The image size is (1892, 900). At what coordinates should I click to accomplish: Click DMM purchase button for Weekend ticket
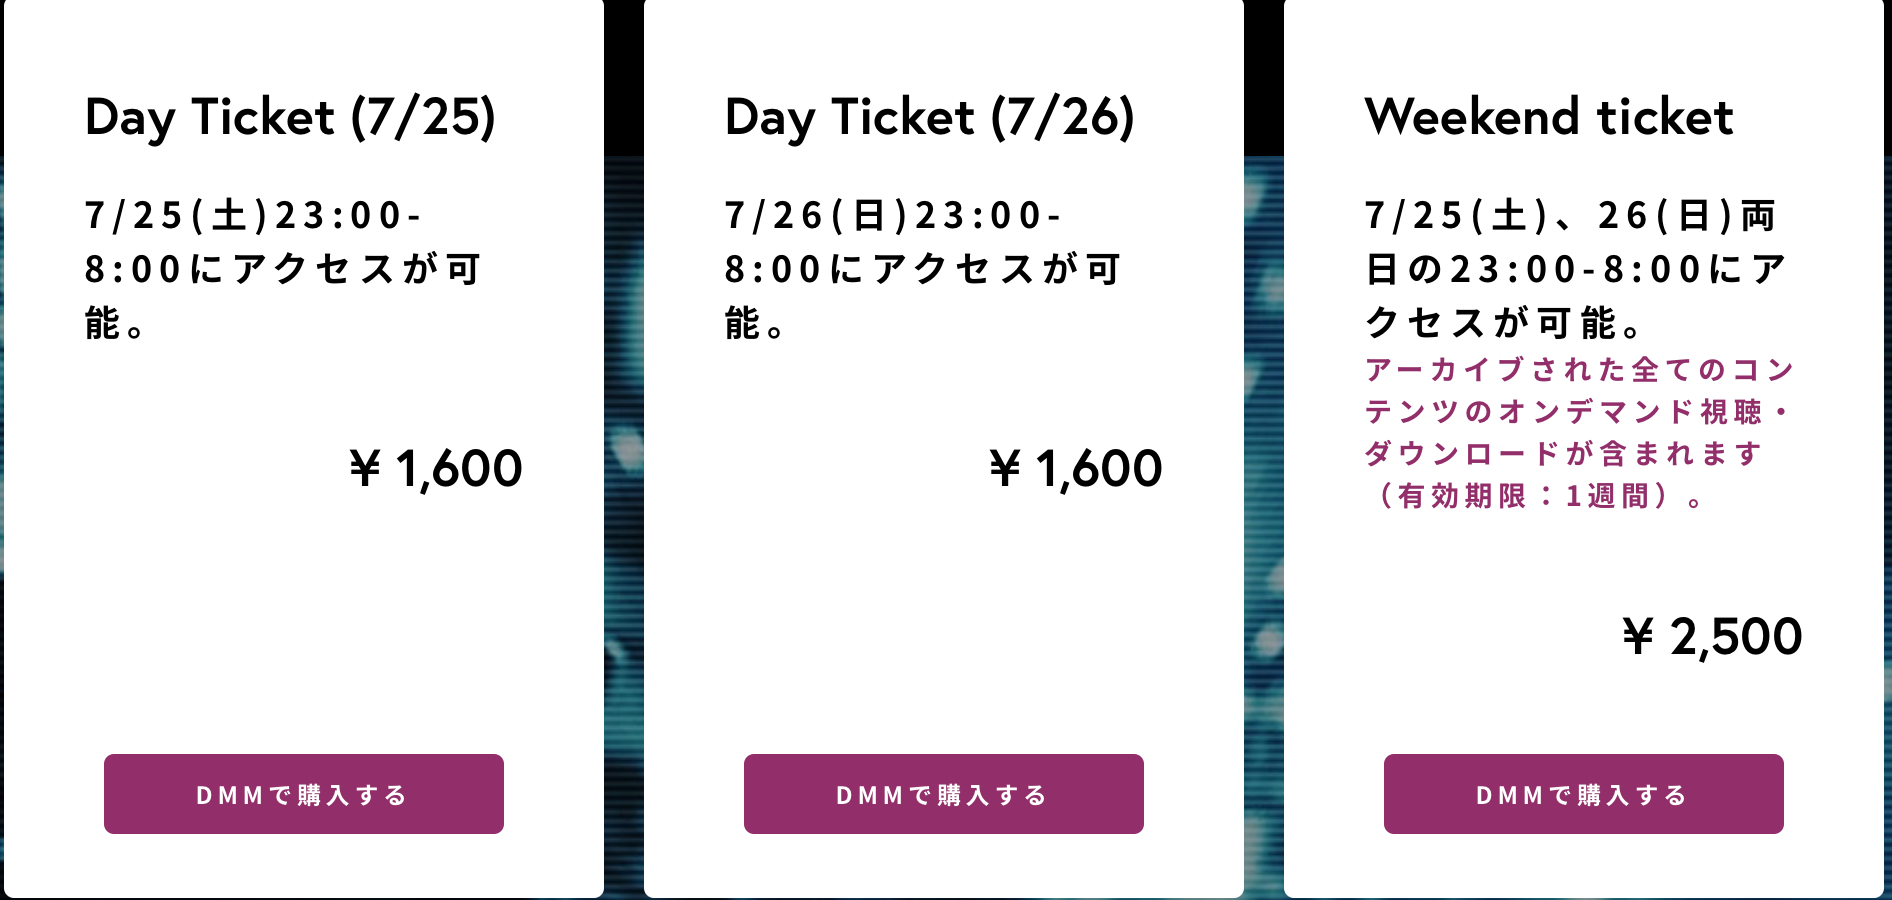(x=1584, y=794)
